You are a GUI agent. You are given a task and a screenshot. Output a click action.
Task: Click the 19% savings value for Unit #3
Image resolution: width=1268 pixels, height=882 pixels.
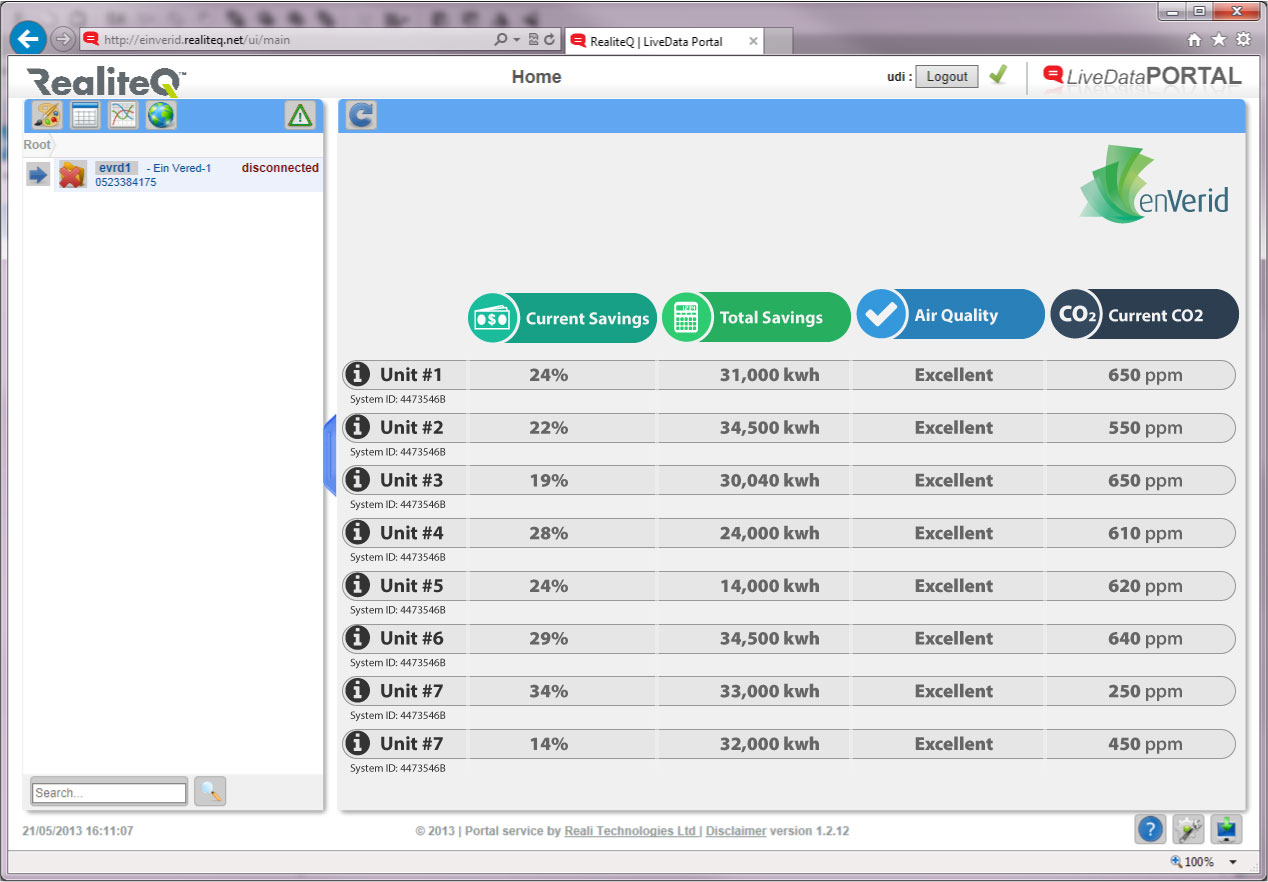(x=548, y=480)
